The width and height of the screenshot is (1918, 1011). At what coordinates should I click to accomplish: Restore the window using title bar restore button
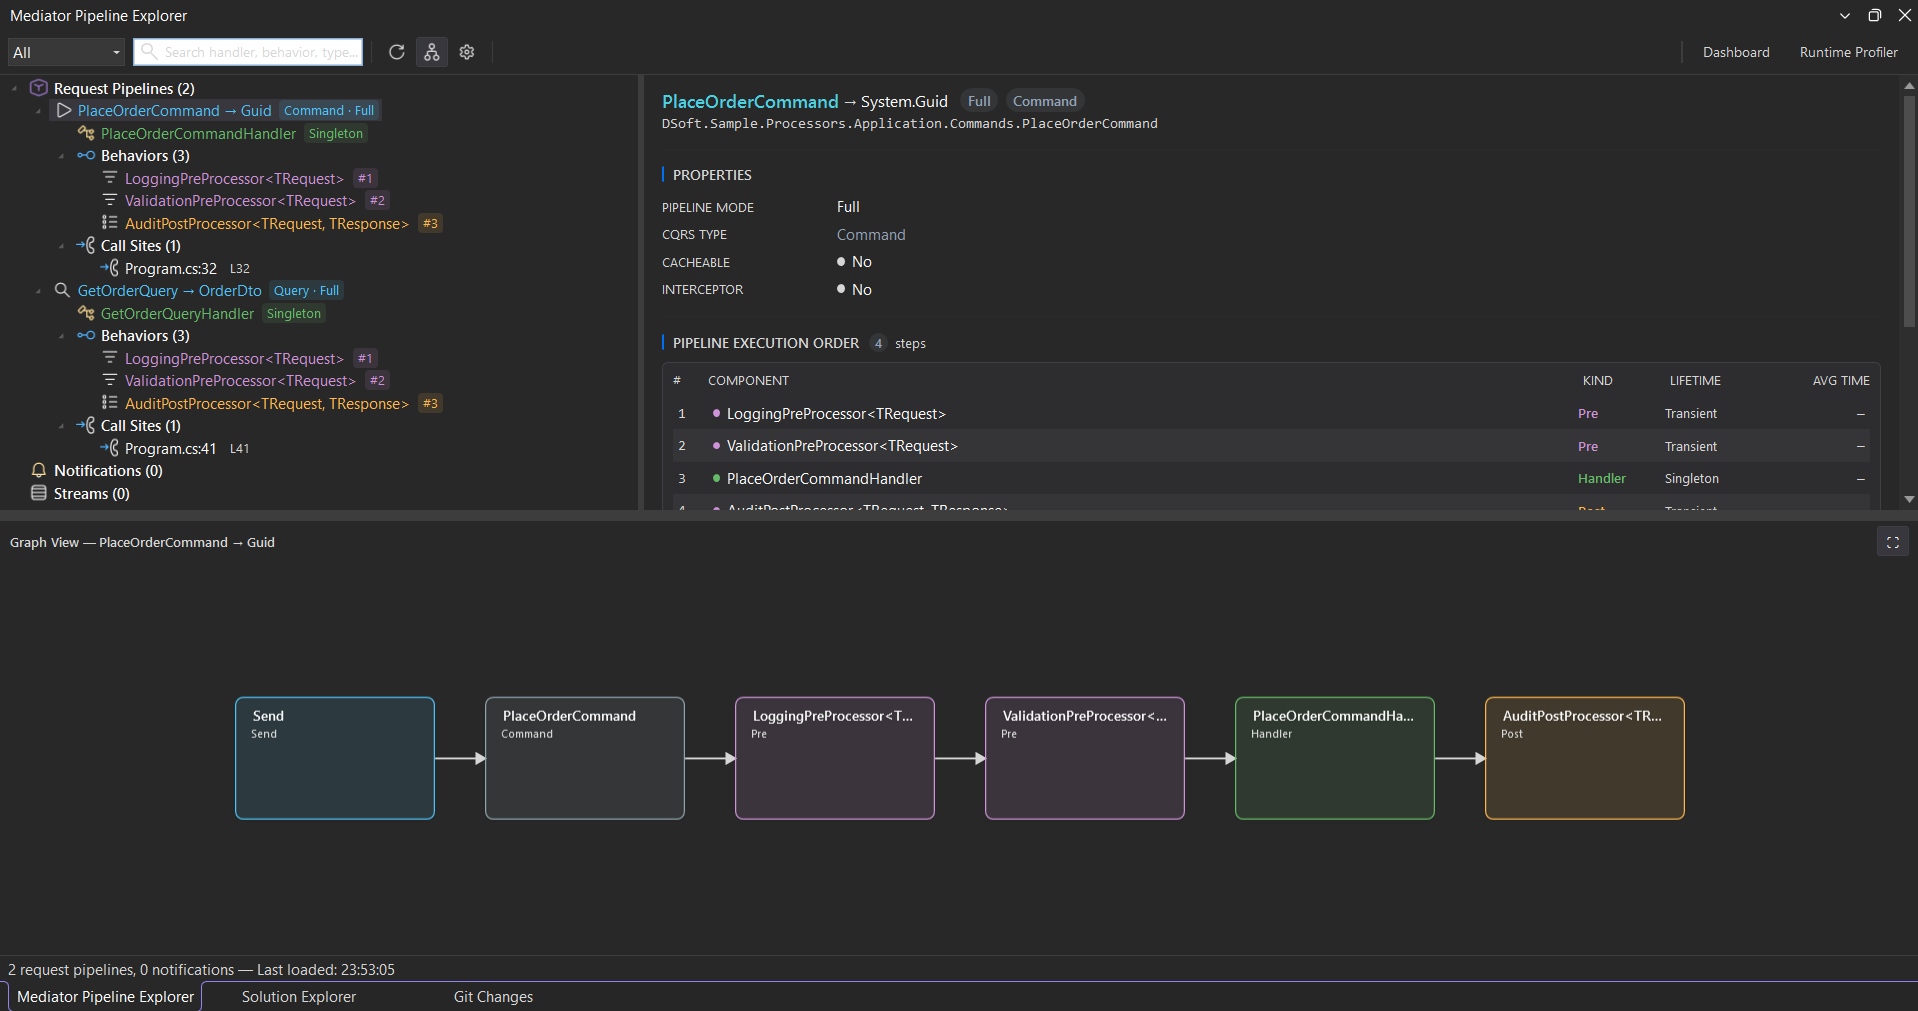coord(1875,15)
